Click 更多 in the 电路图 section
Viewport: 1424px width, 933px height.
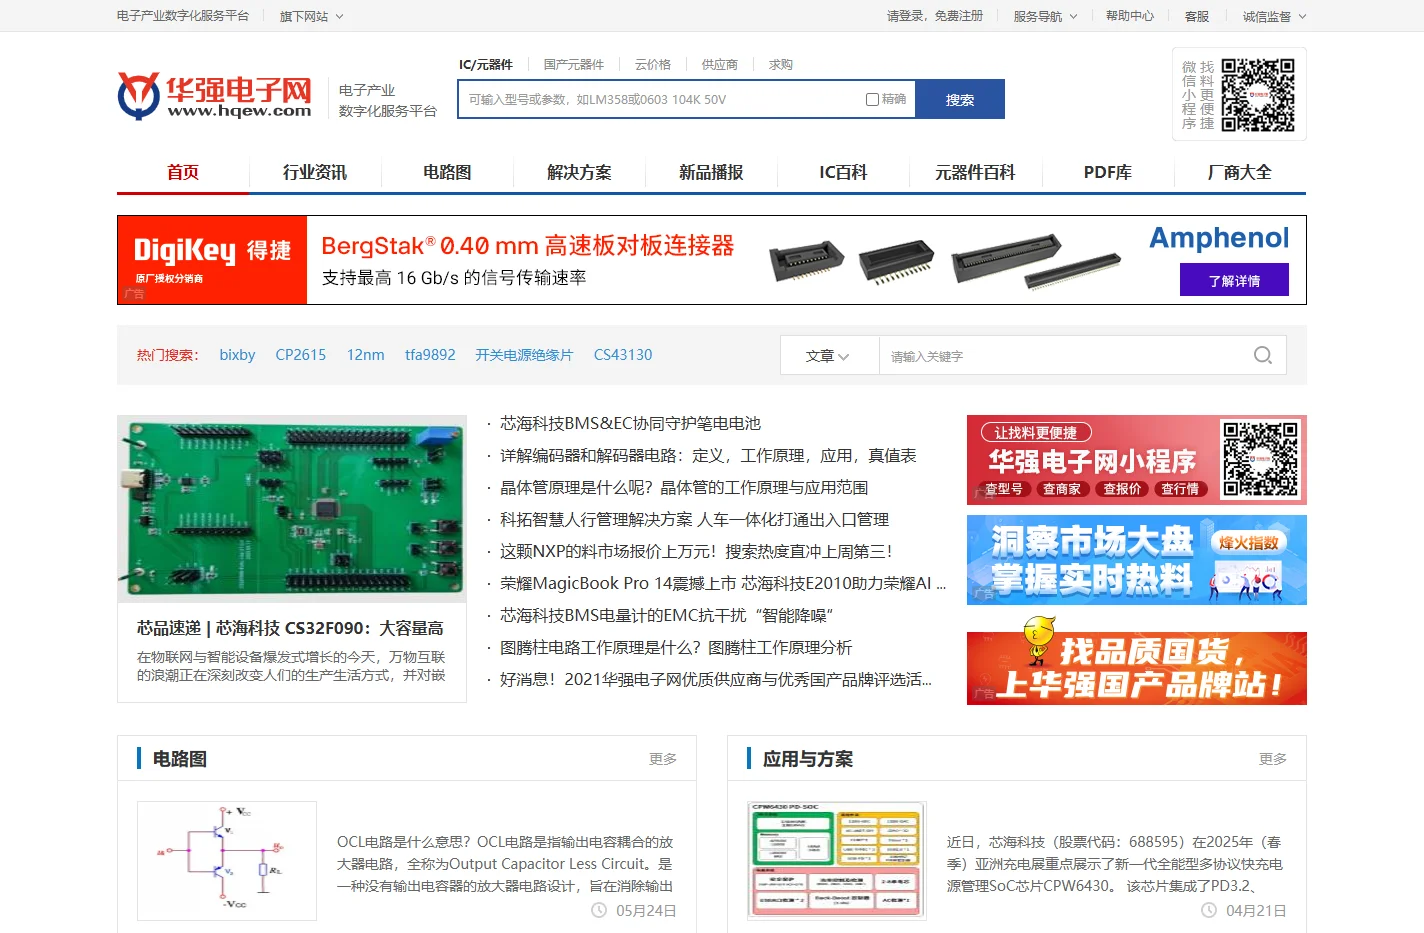point(663,759)
